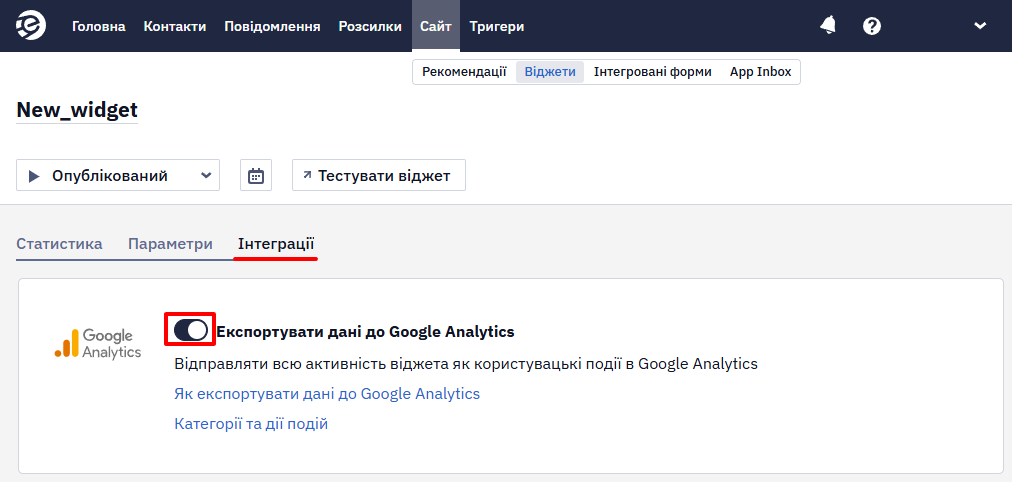Click the Тестувати віджет button
This screenshot has height=482, width=1012.
(x=379, y=176)
